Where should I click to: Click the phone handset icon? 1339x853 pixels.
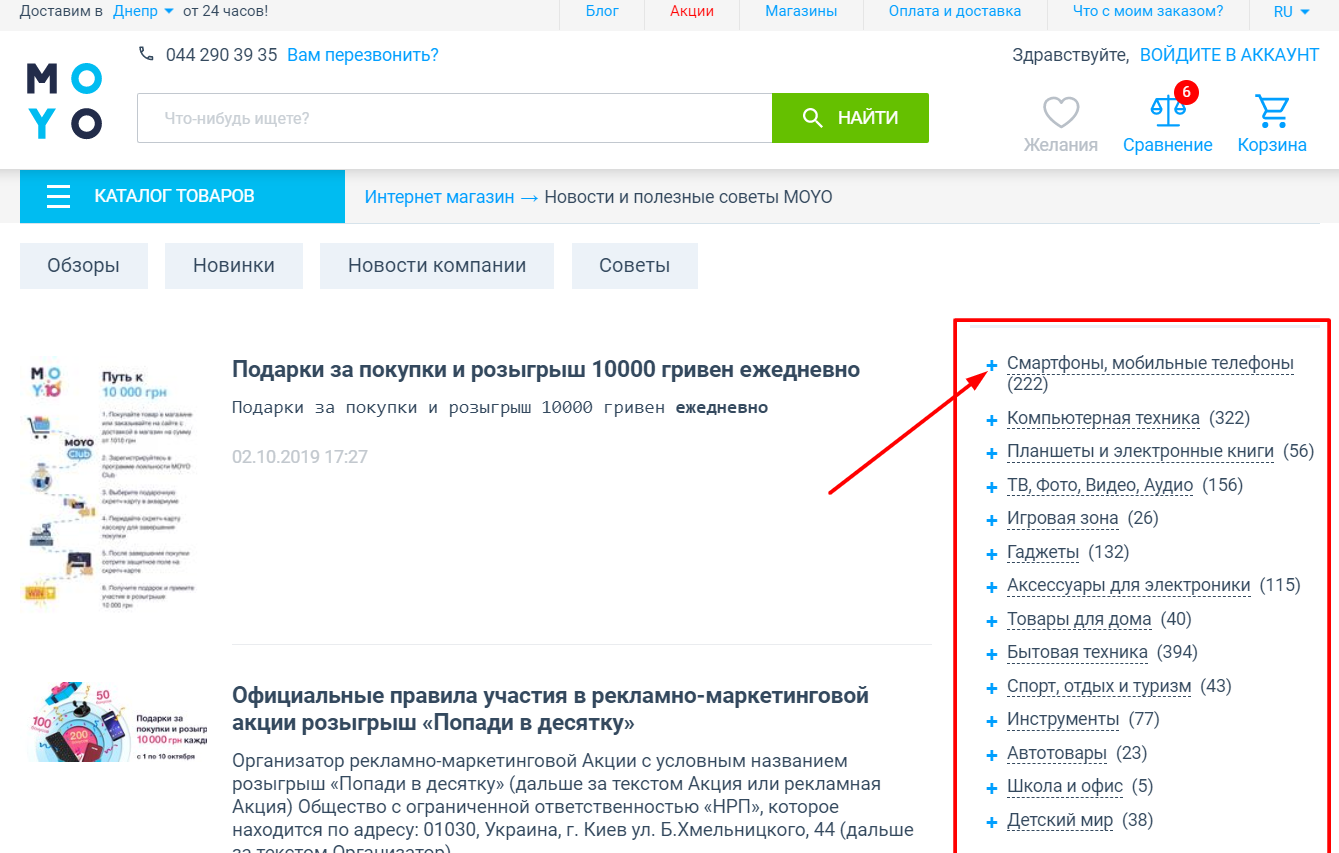(147, 54)
